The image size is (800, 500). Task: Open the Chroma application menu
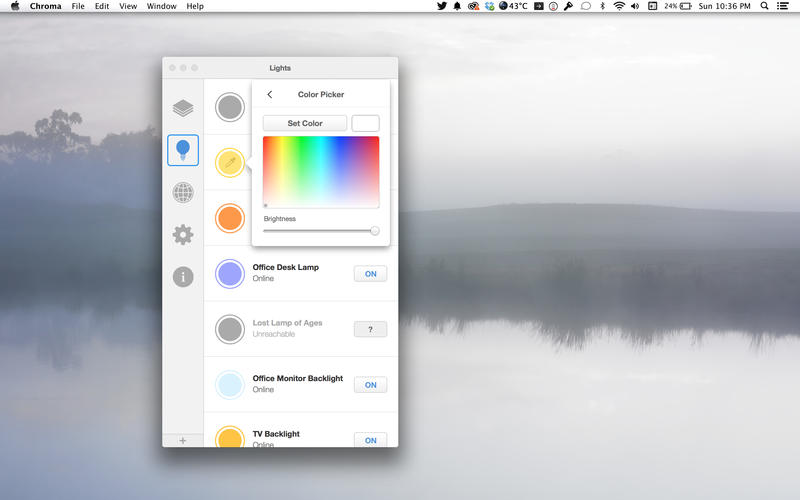(x=45, y=6)
